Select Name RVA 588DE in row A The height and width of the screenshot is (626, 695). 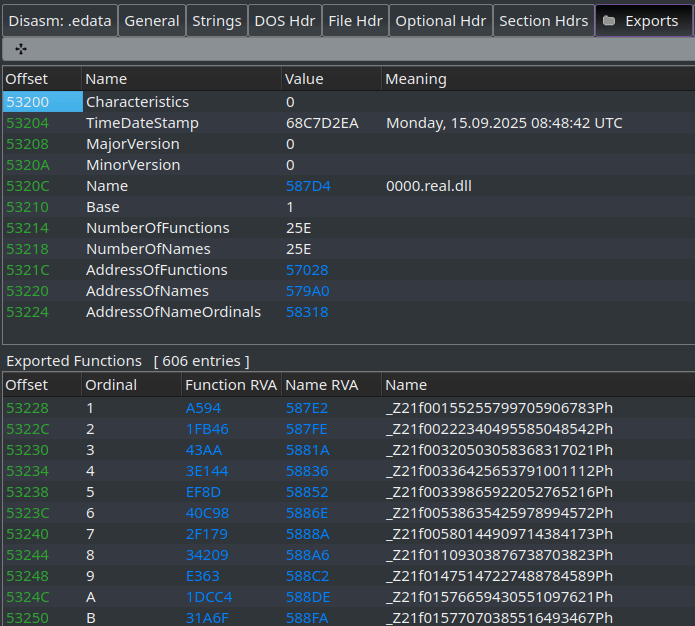pos(308,597)
